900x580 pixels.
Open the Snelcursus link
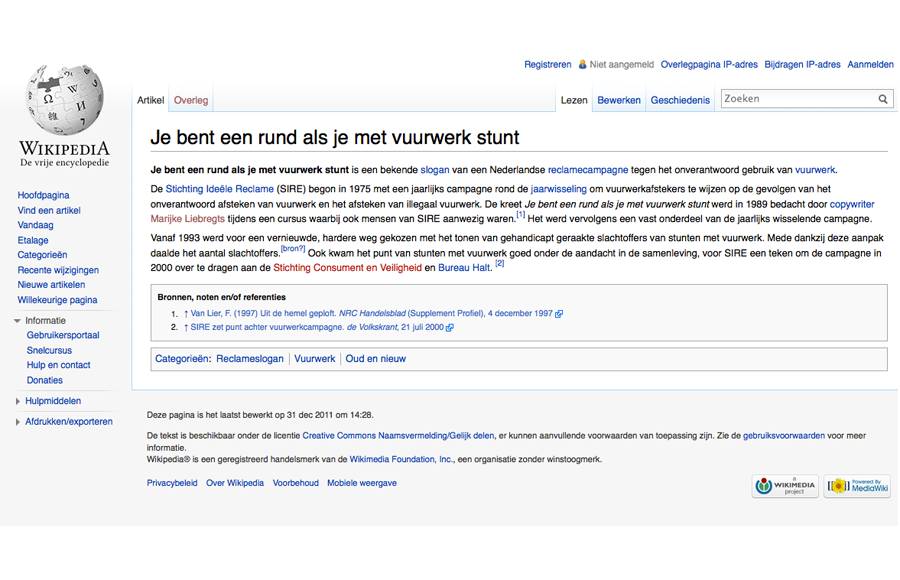(x=49, y=350)
